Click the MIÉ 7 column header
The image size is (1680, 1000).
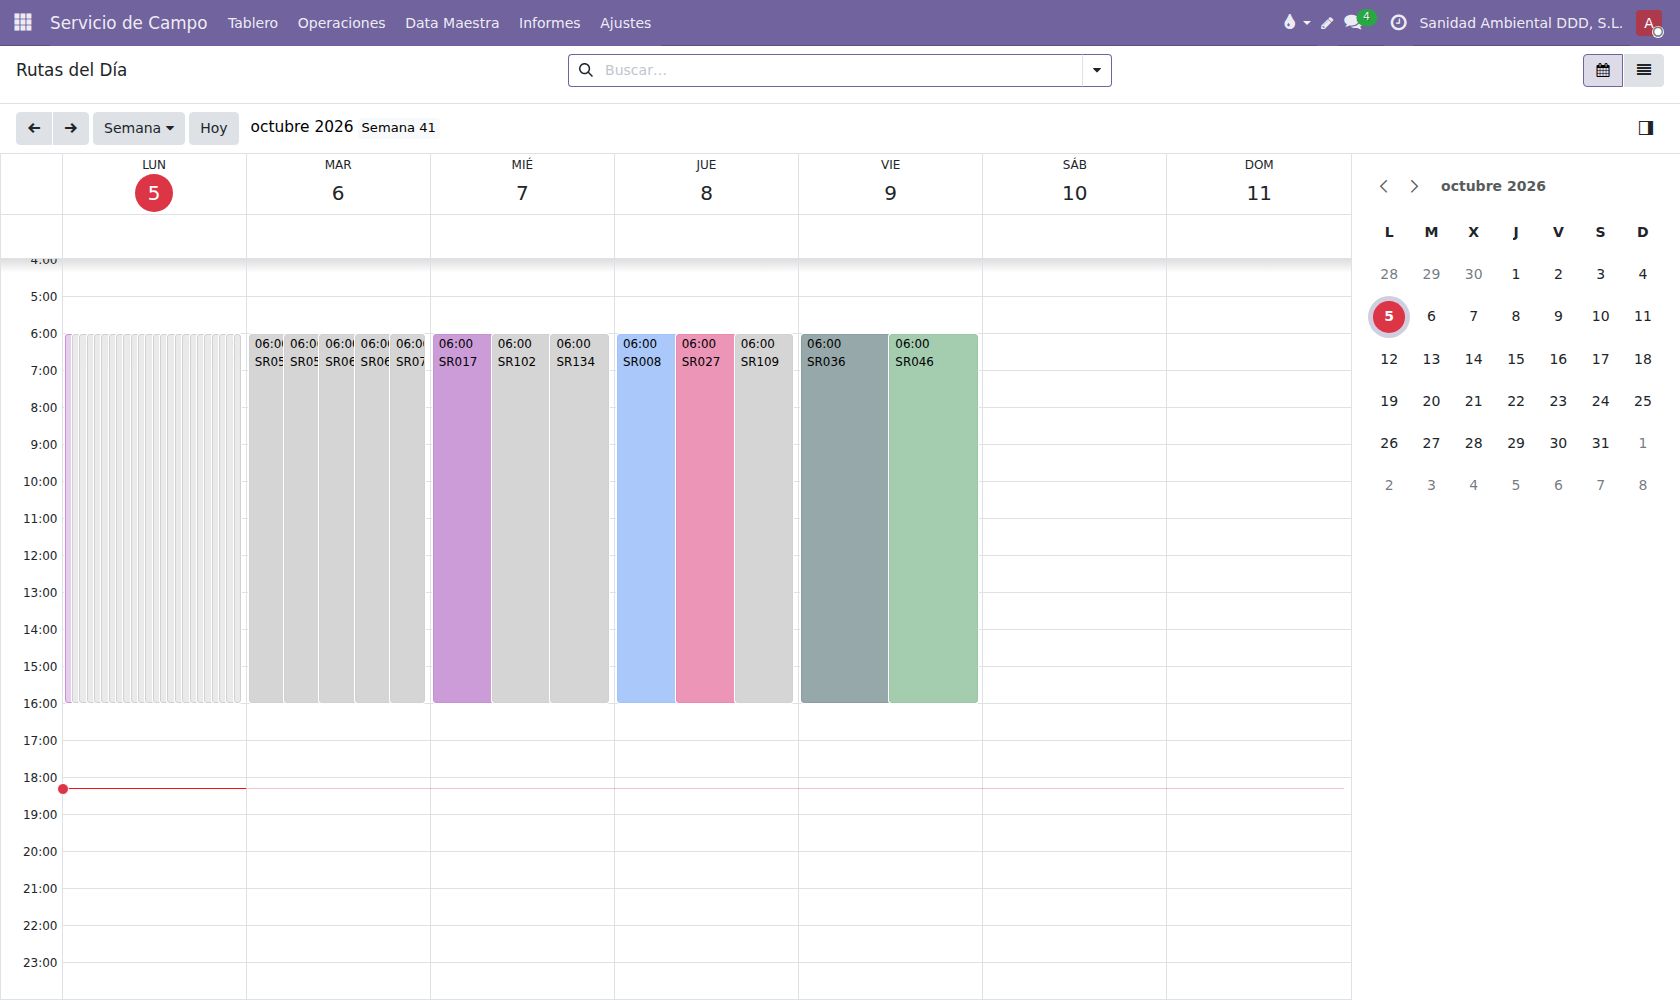[522, 183]
